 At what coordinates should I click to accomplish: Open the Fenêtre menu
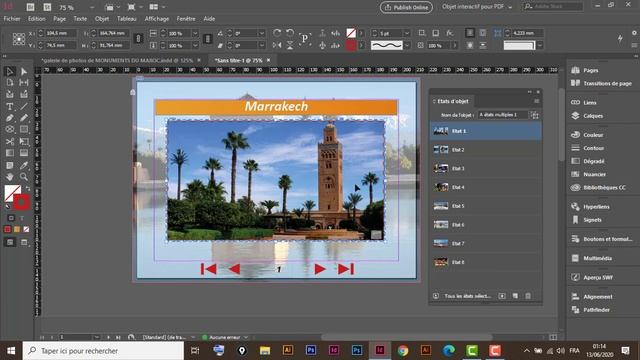tap(186, 19)
